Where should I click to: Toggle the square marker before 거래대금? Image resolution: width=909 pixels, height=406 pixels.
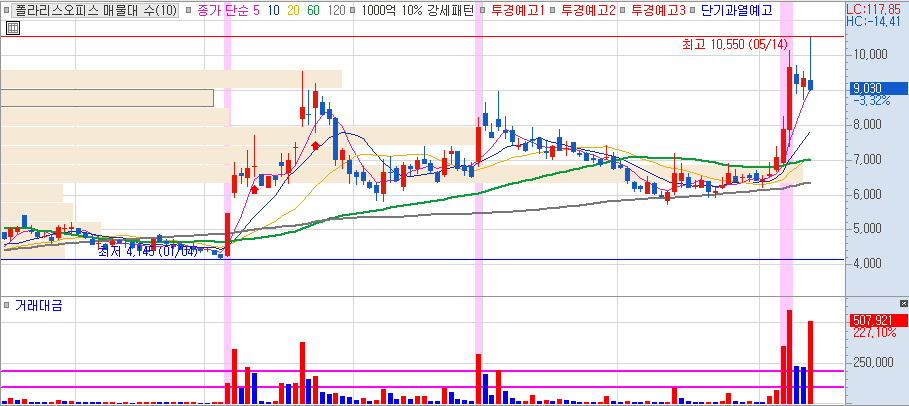click(x=6, y=305)
